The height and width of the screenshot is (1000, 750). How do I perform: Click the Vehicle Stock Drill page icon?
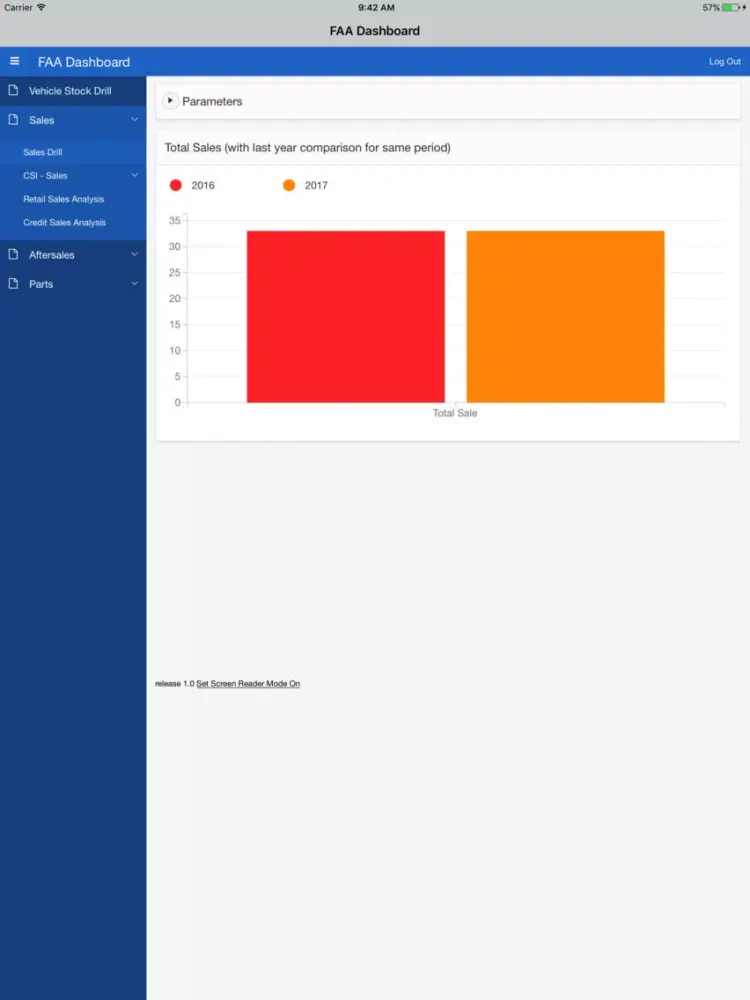[13, 91]
